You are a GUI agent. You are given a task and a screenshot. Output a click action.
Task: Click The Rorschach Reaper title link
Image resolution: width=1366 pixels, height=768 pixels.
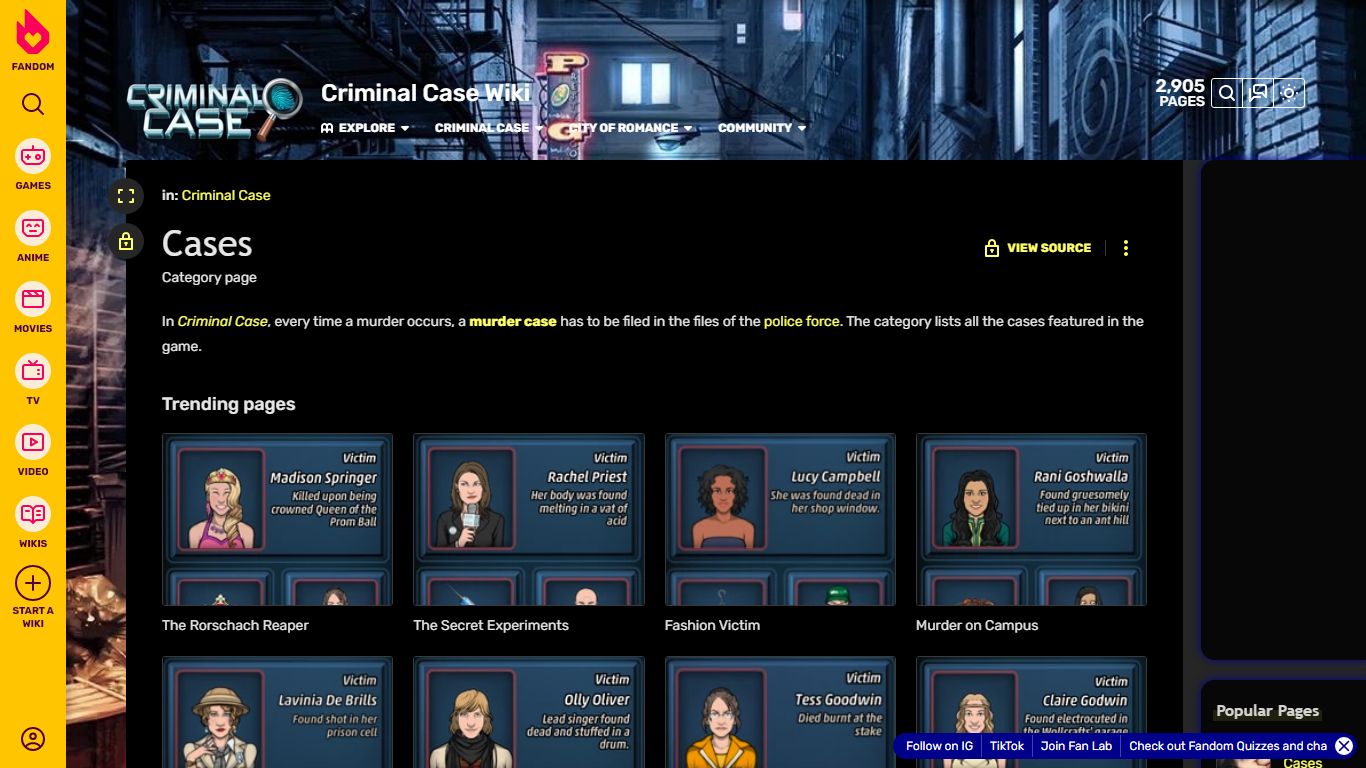(x=235, y=625)
